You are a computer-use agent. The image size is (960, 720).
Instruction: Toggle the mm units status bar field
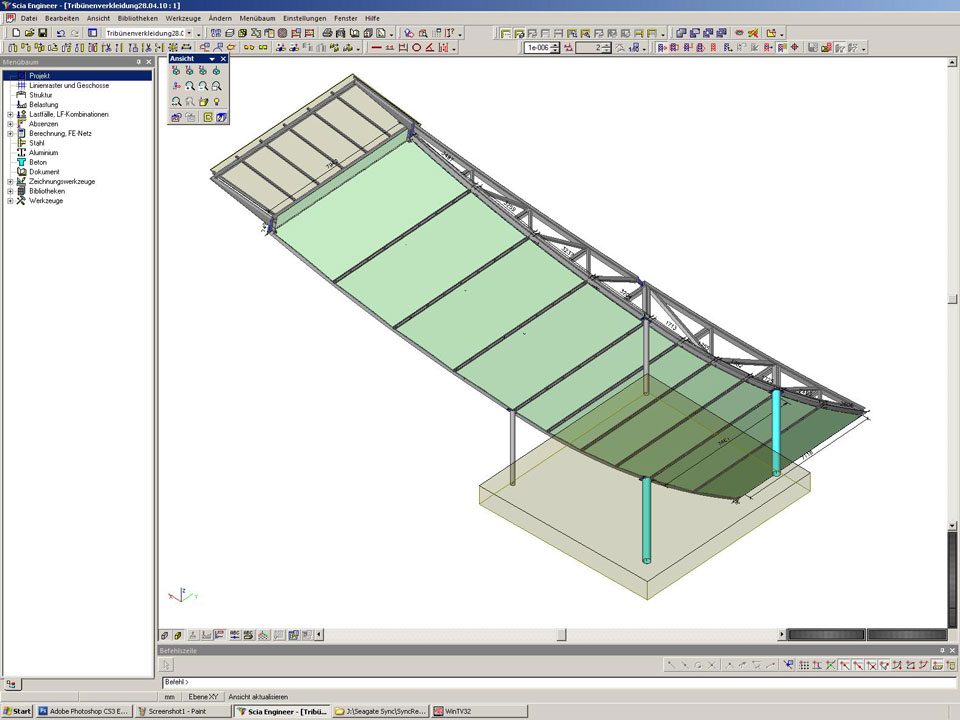pyautogui.click(x=170, y=696)
